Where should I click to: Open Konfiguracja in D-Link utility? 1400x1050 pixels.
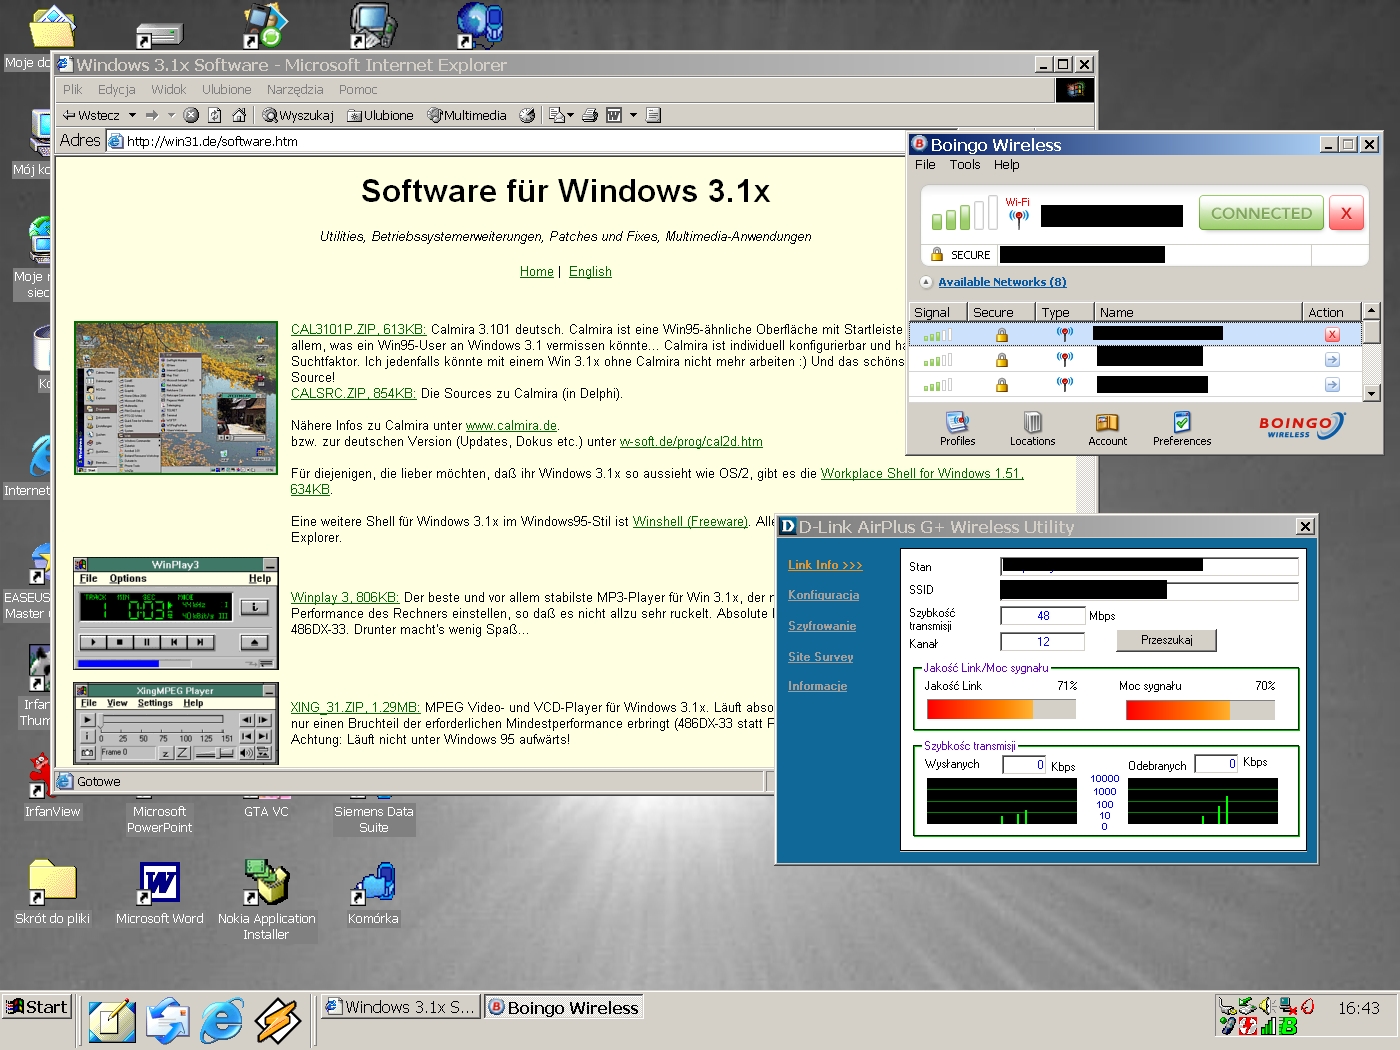click(x=823, y=595)
